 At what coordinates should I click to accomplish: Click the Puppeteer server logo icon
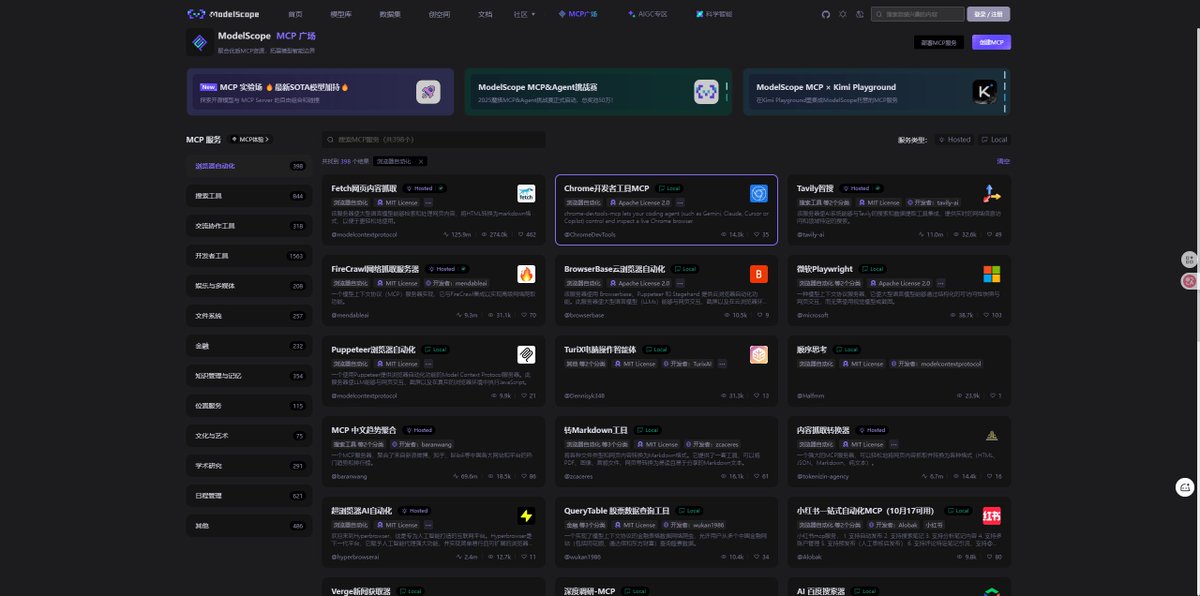click(526, 354)
